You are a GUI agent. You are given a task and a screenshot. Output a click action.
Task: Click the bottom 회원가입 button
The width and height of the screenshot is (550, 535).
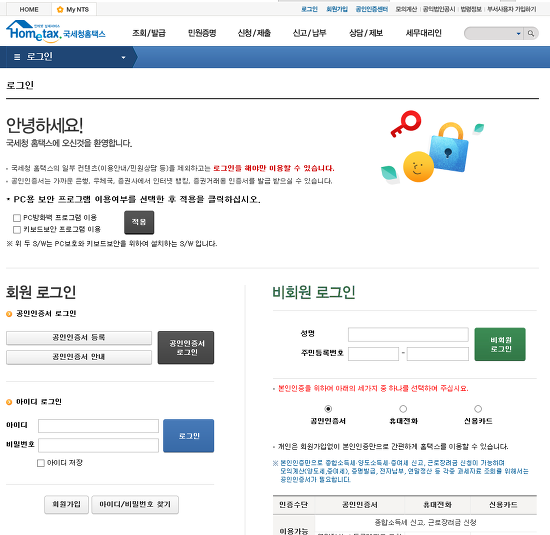click(66, 504)
